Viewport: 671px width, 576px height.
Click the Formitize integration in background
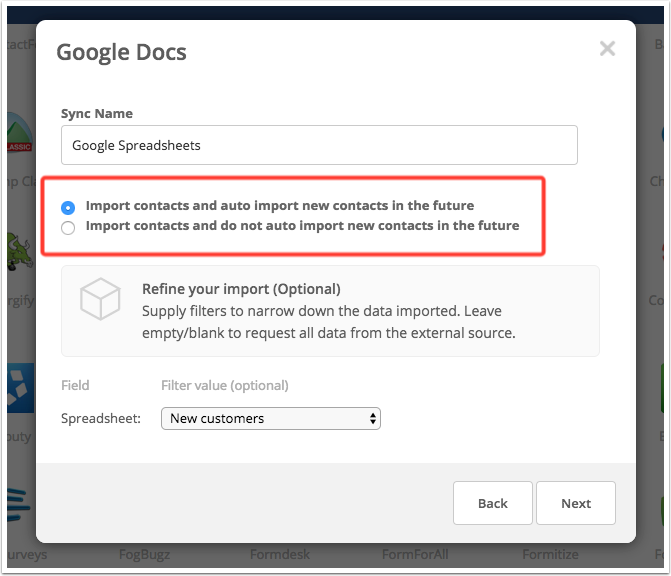pyautogui.click(x=550, y=555)
